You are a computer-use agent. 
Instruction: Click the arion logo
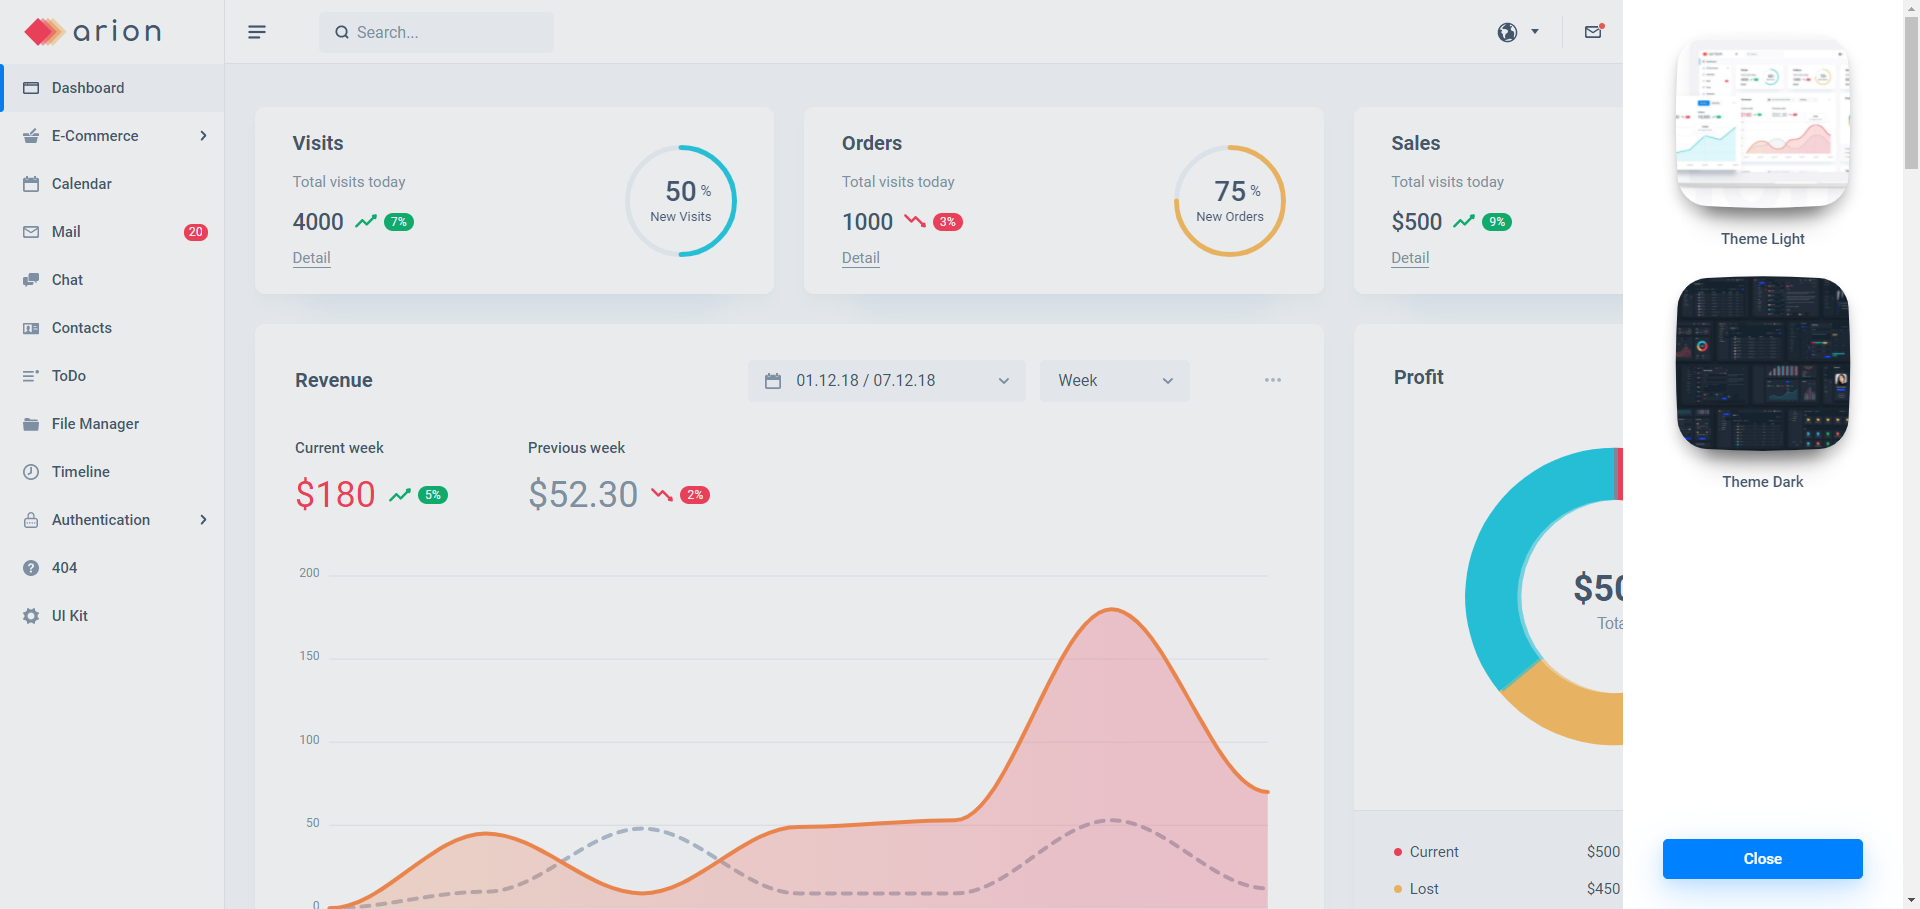click(93, 32)
